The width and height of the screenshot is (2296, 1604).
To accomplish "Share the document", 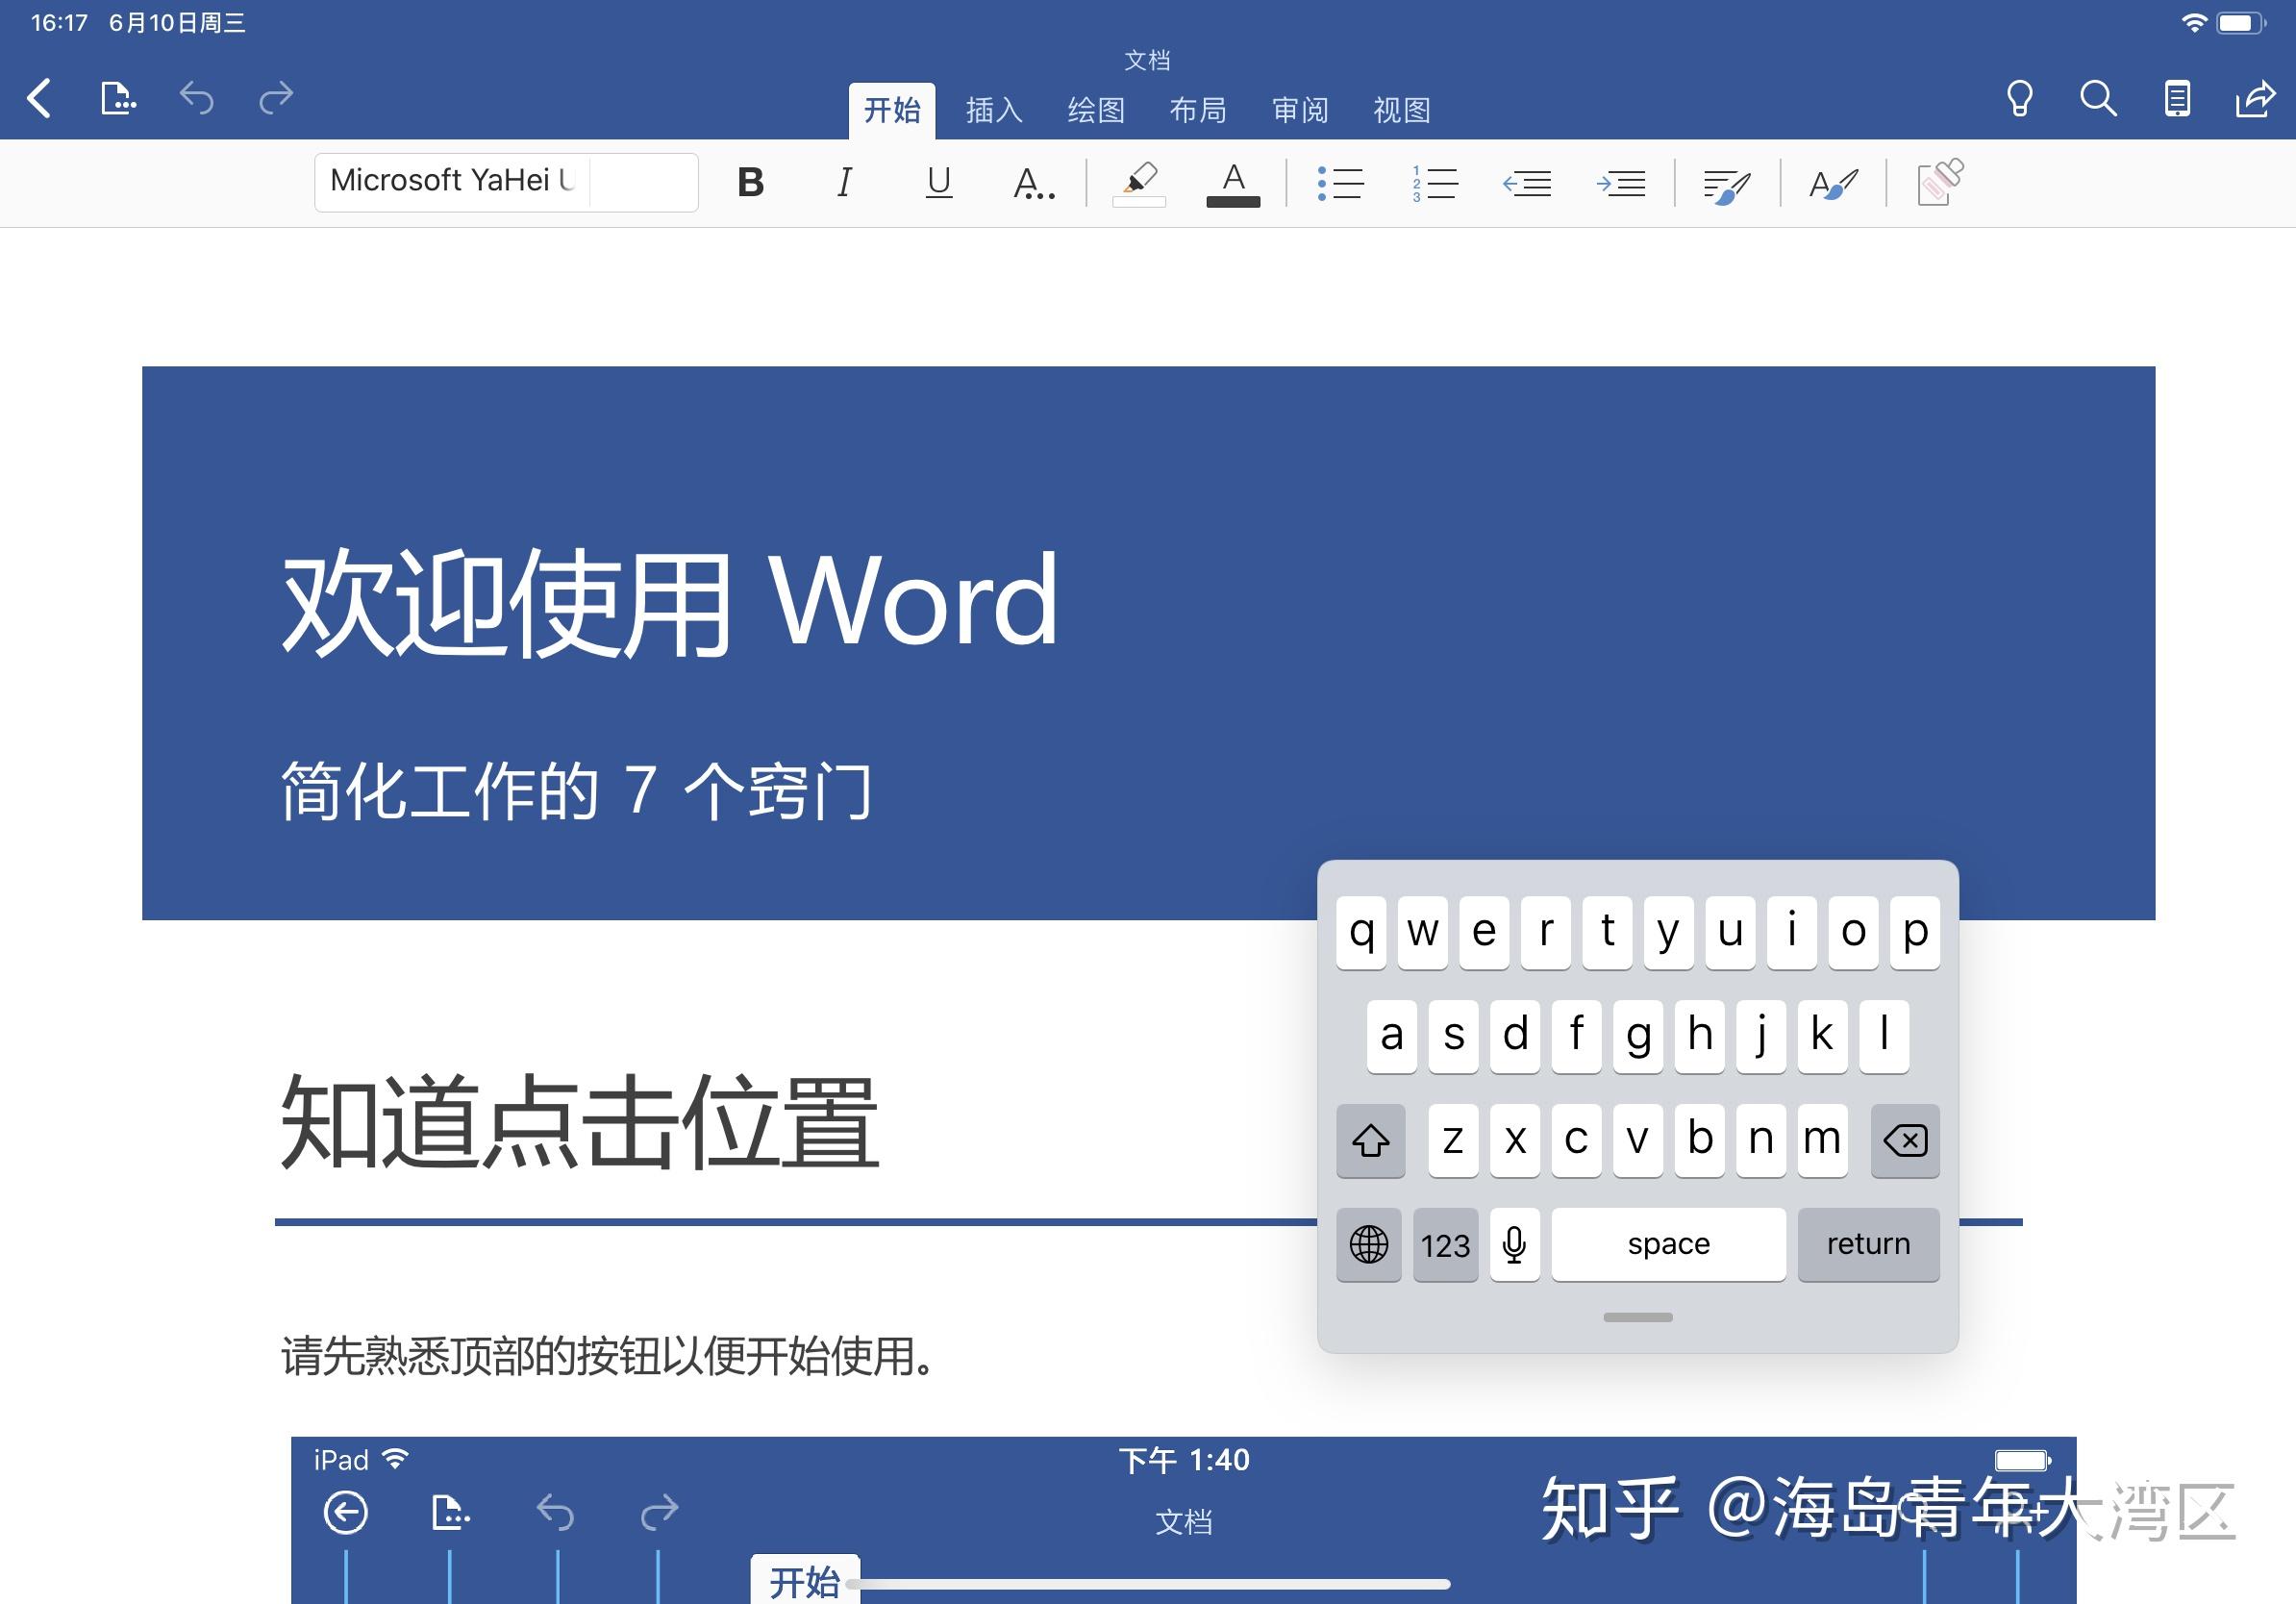I will coord(2255,98).
